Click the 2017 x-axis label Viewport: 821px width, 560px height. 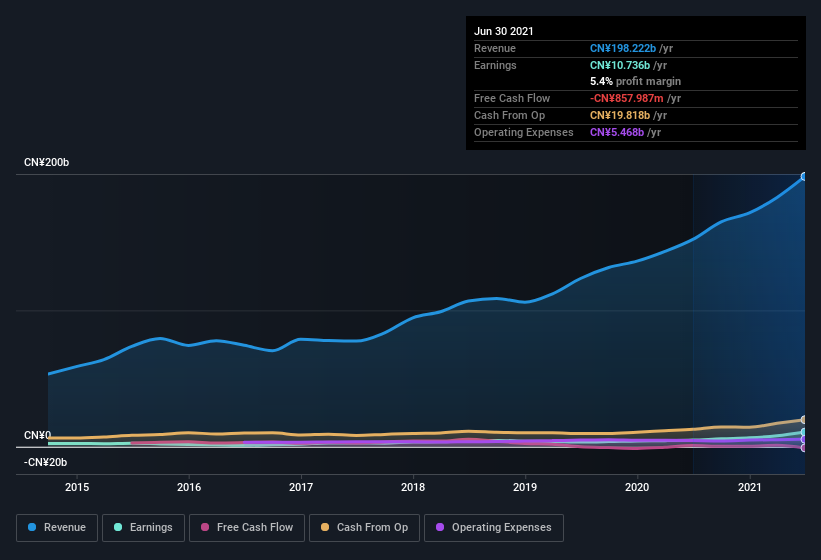point(301,487)
